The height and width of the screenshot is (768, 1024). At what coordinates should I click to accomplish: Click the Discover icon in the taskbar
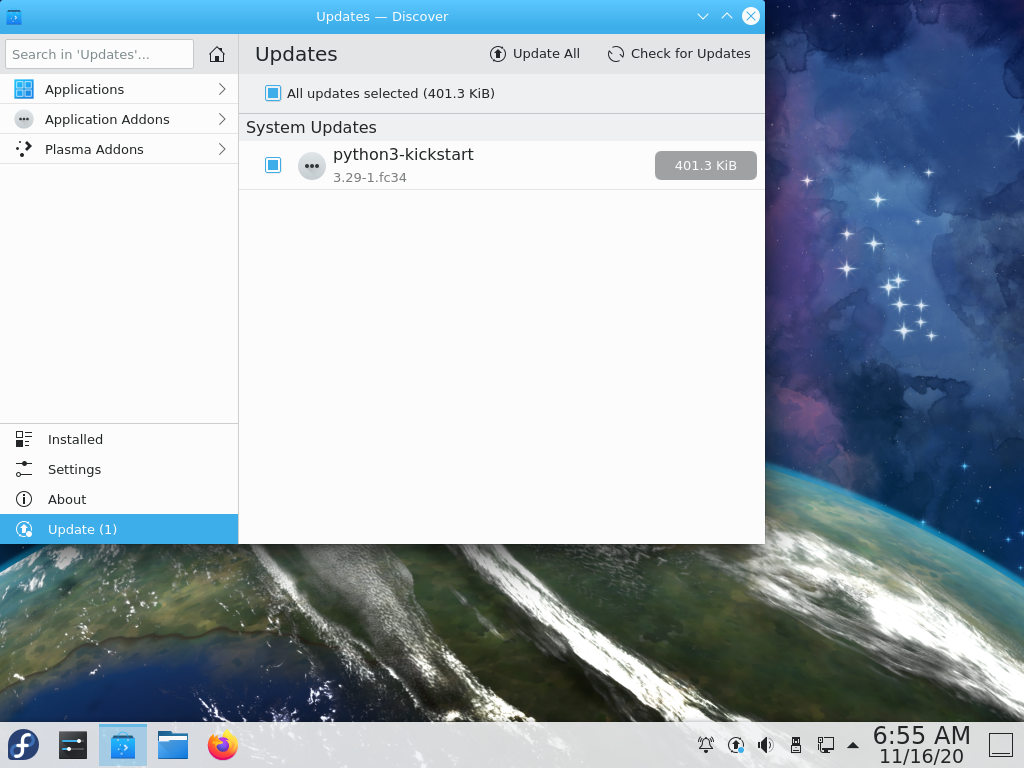pyautogui.click(x=123, y=745)
